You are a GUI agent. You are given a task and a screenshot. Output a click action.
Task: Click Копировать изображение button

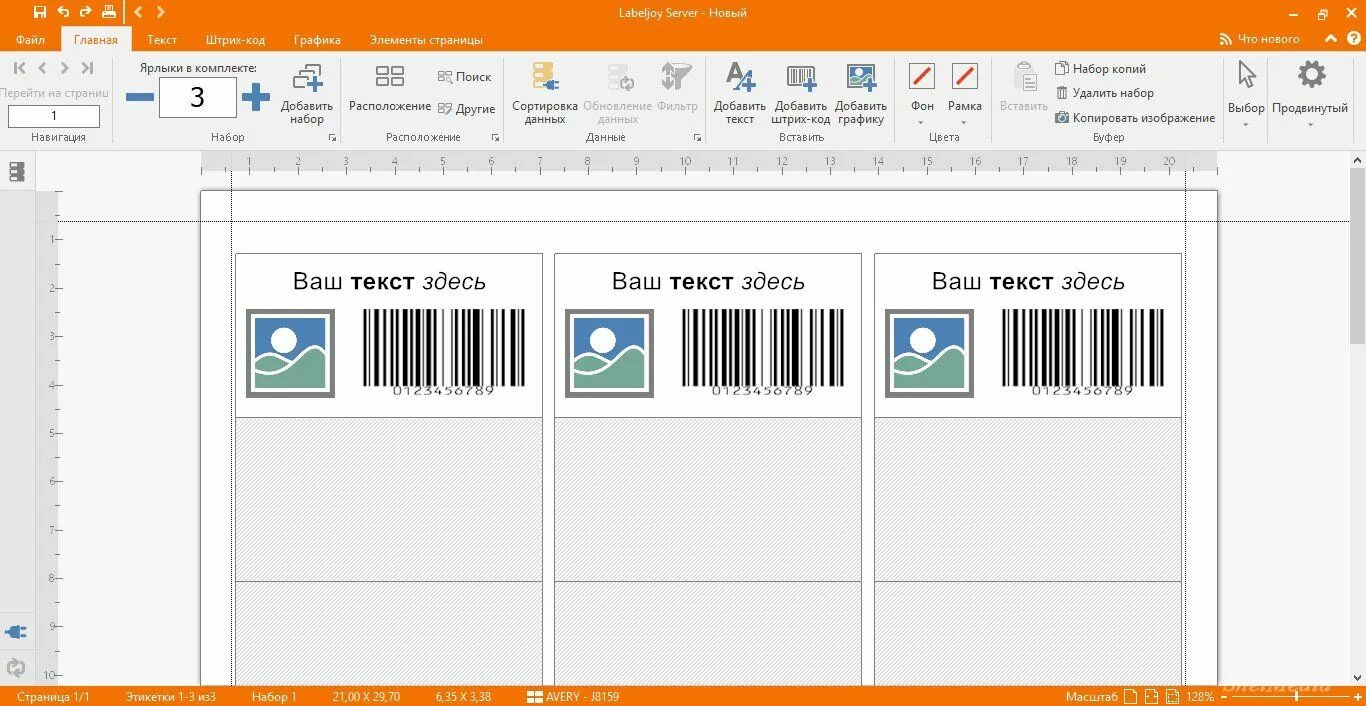tap(1136, 118)
